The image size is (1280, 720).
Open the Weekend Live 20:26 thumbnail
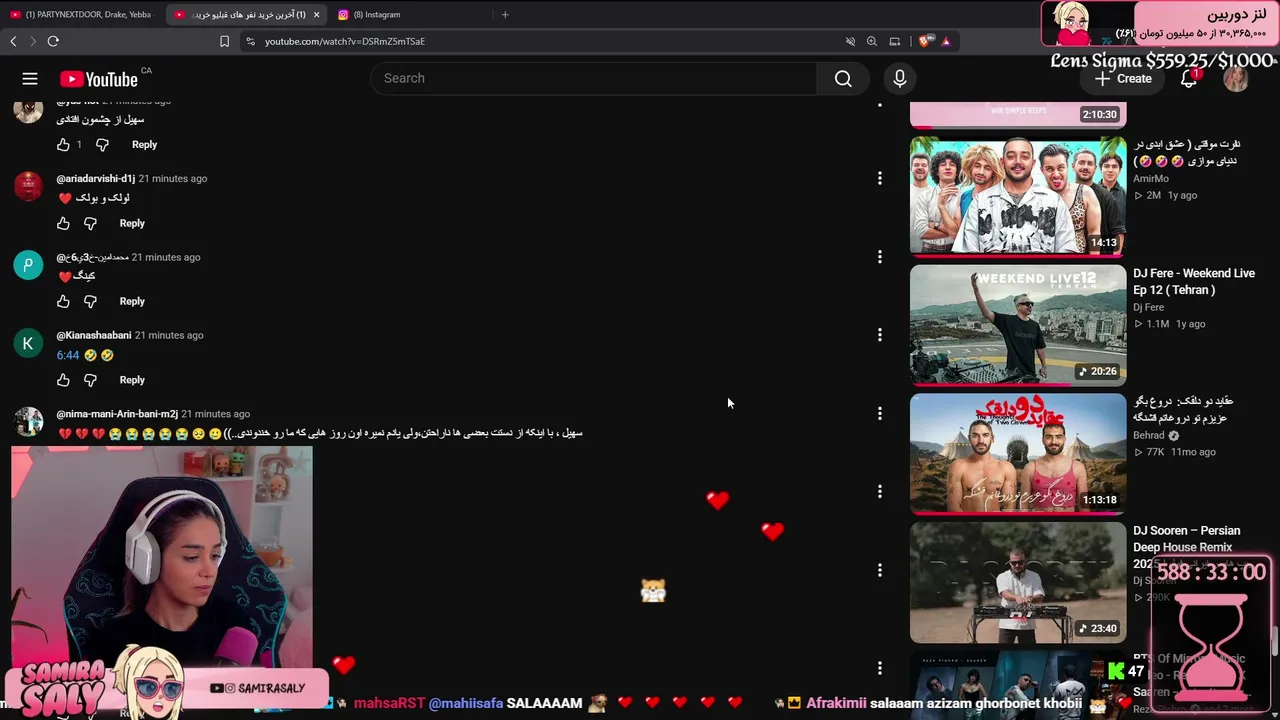pyautogui.click(x=1018, y=325)
